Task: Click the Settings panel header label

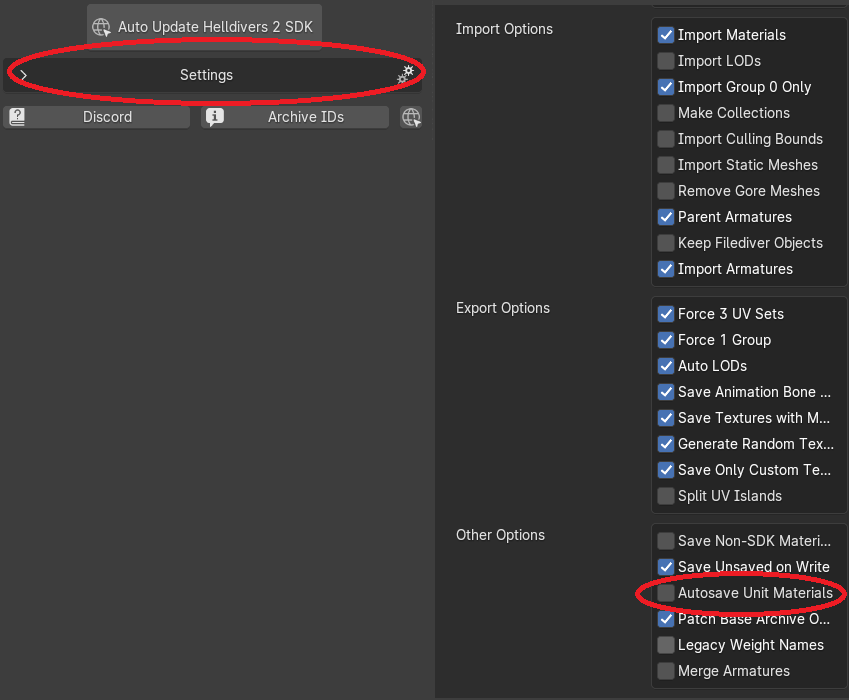Action: [206, 75]
